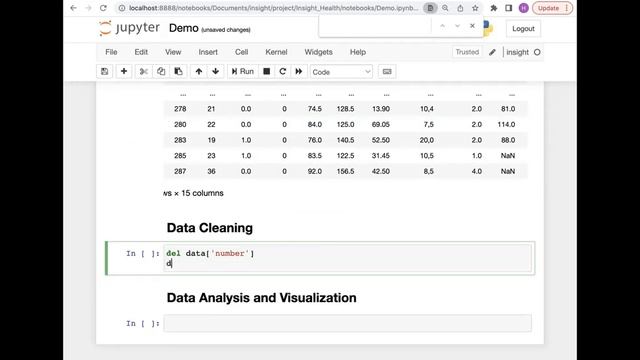Screen dimensions: 640x360
Task: Click the share icon in address bar
Action: click(x=460, y=8)
